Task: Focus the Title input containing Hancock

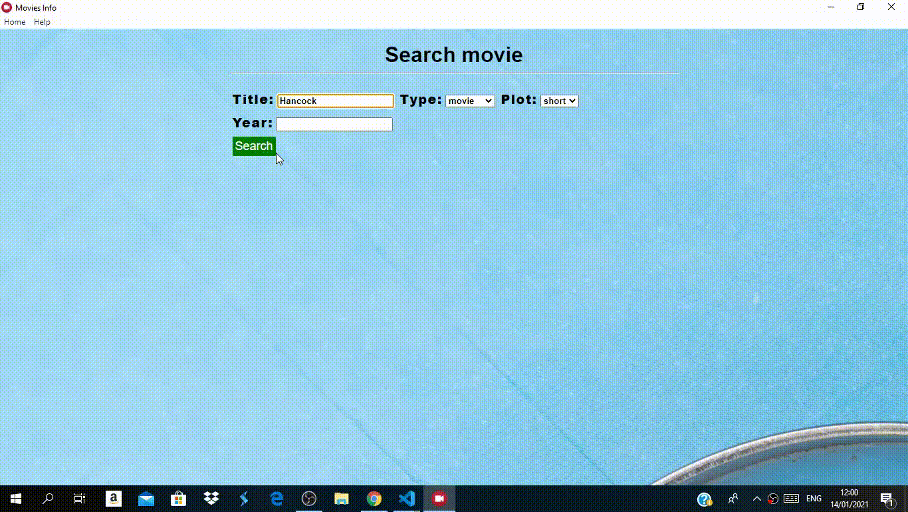Action: tap(335, 101)
